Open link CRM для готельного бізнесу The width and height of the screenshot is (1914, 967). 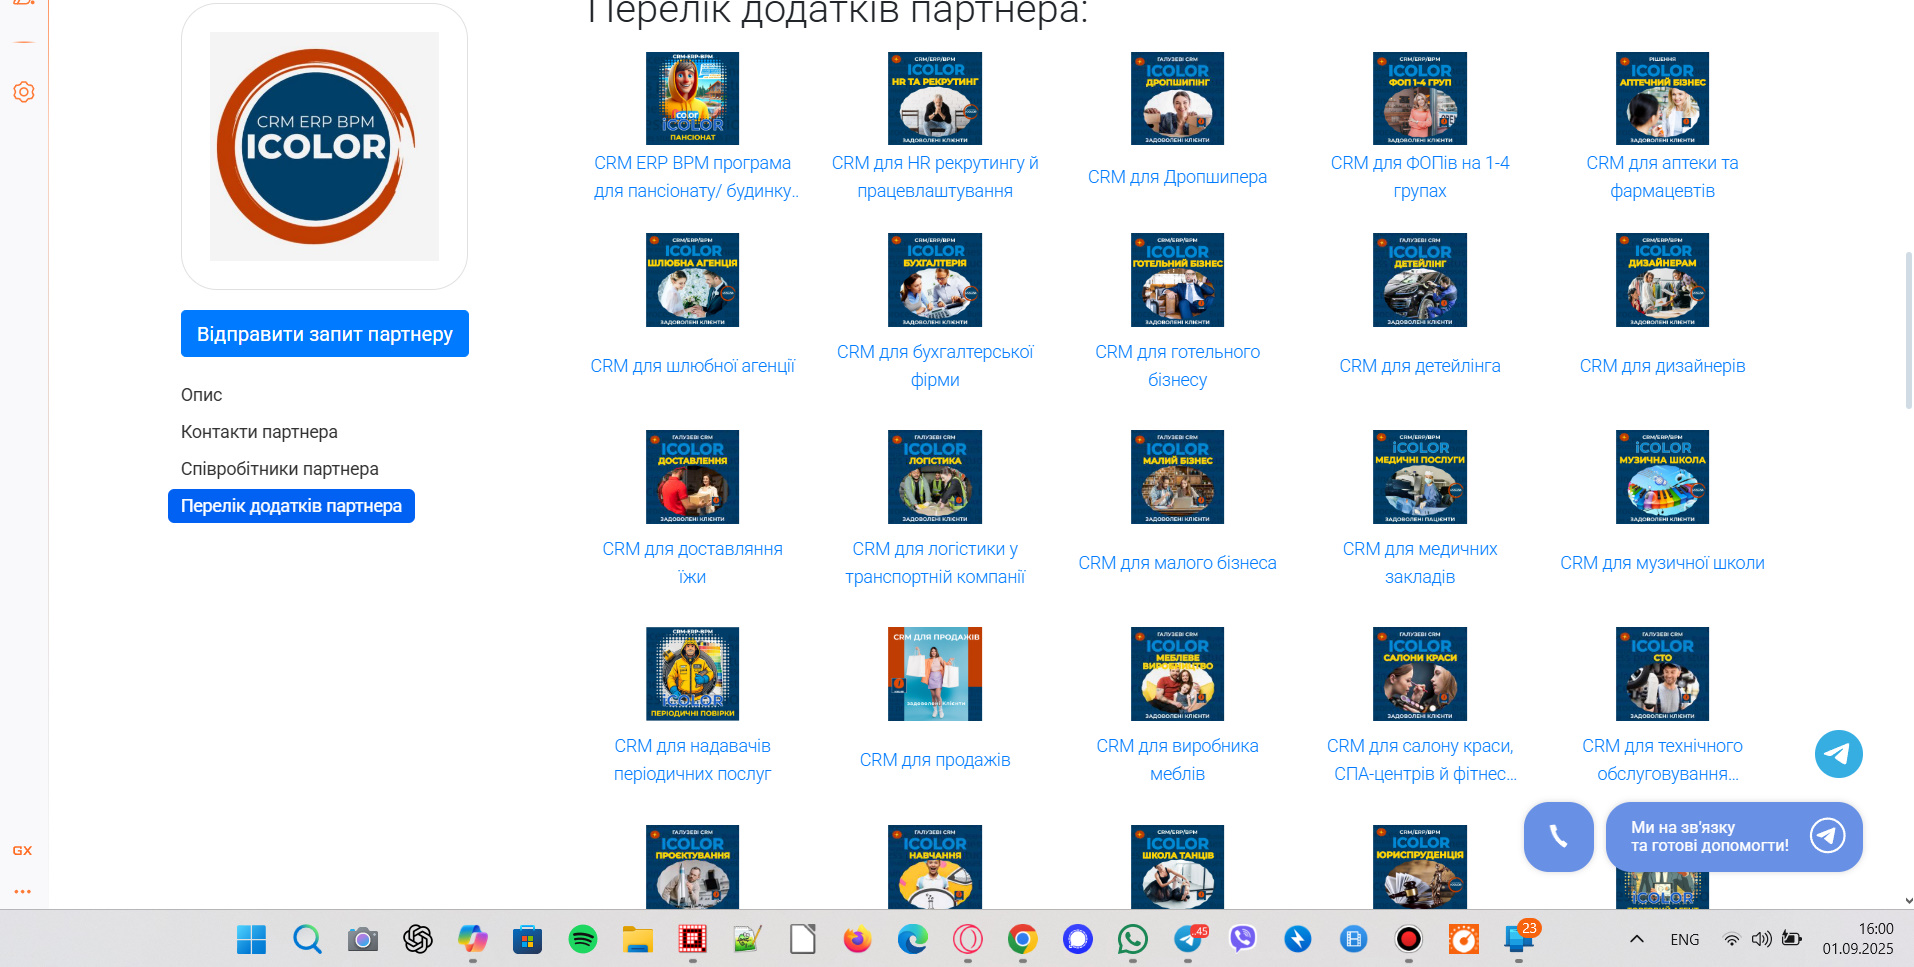point(1177,366)
